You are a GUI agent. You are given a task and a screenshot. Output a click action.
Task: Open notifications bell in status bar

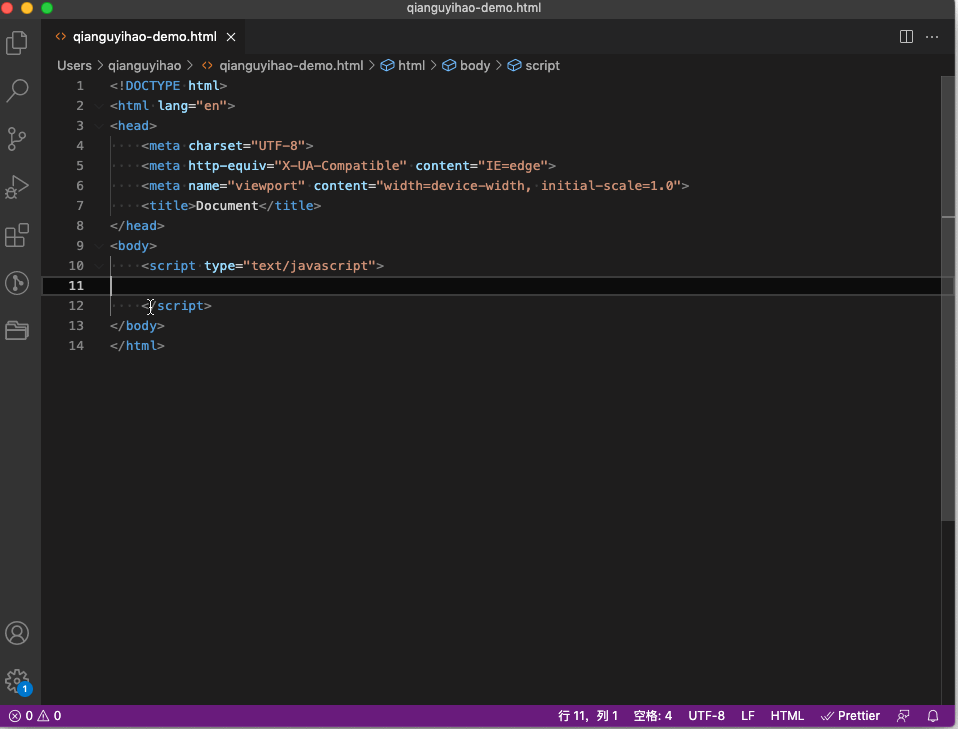933,716
